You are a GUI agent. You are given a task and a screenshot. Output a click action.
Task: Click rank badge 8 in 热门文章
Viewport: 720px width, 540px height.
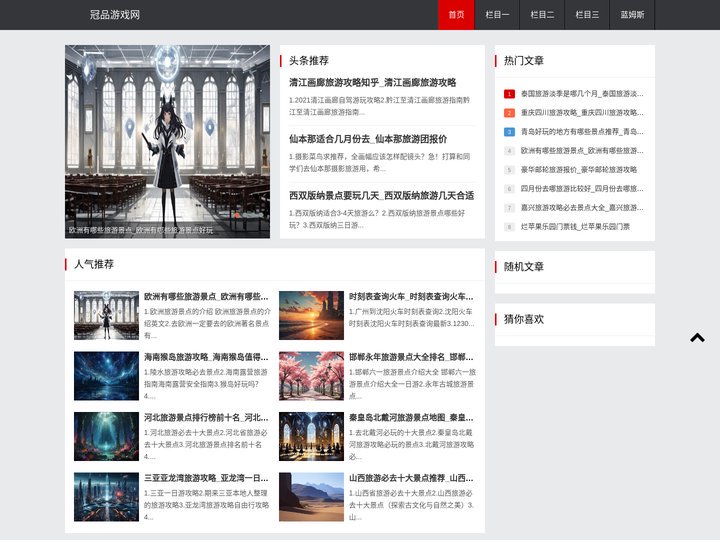tap(509, 227)
